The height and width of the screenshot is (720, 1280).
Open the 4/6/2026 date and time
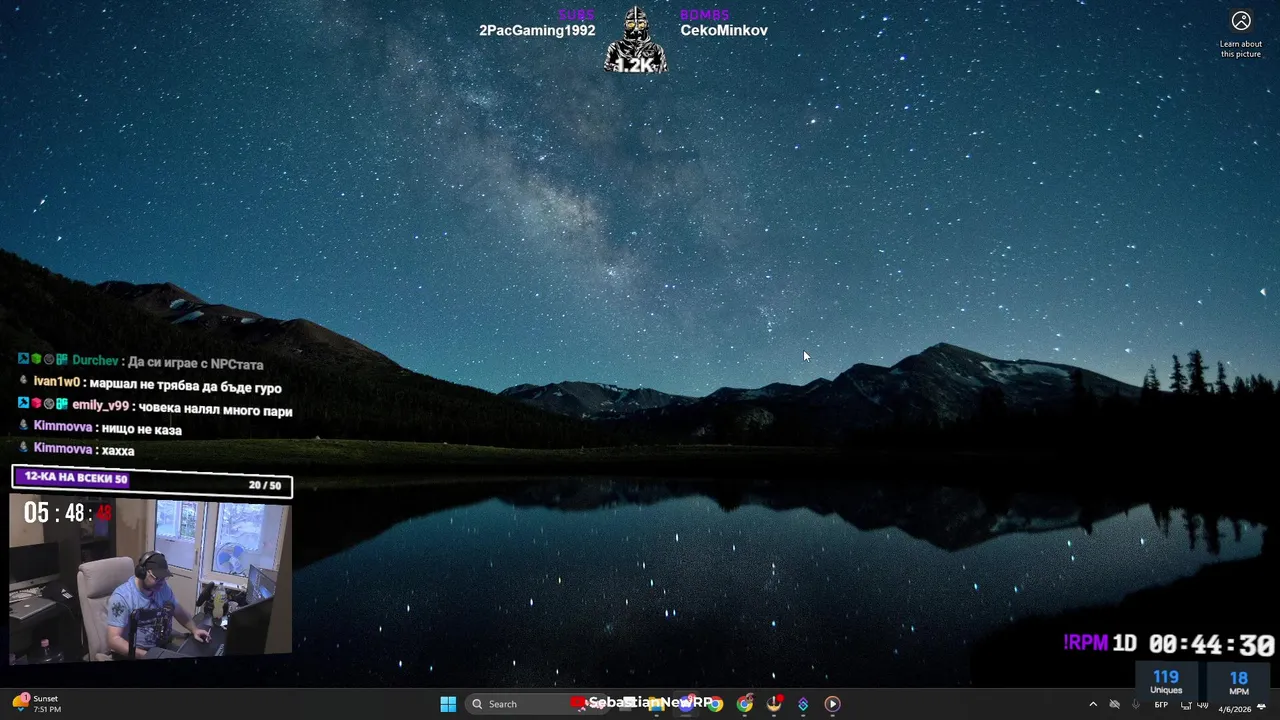1234,709
